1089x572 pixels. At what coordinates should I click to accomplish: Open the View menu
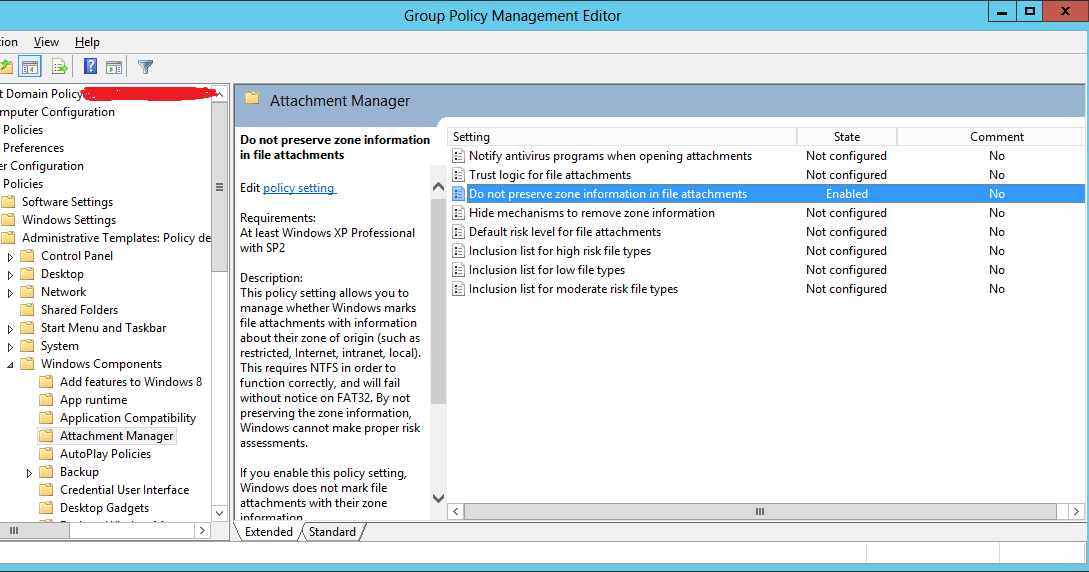46,42
